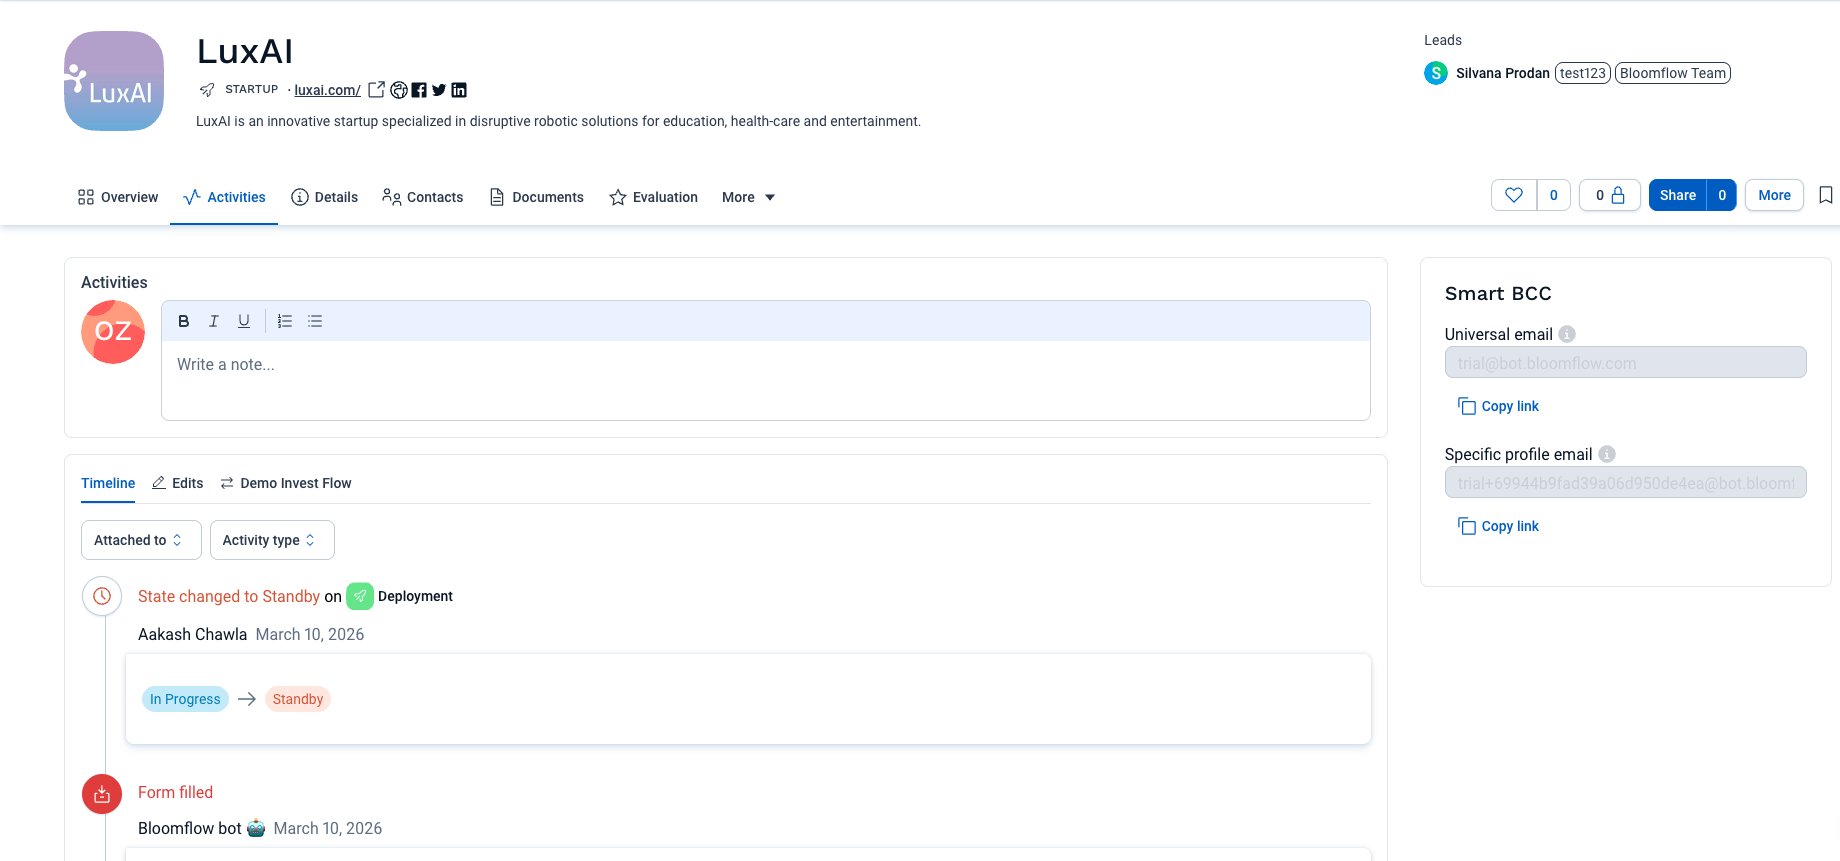This screenshot has width=1840, height=861.
Task: Click the heart like button
Action: (1514, 195)
